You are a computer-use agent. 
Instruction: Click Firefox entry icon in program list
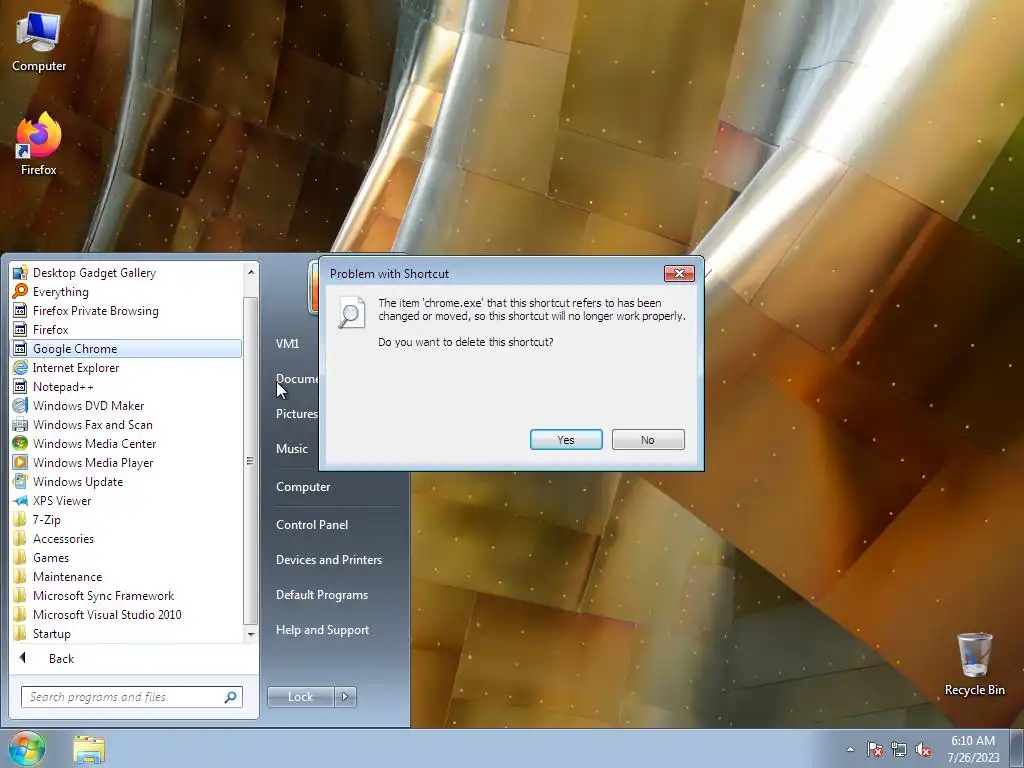click(20, 329)
